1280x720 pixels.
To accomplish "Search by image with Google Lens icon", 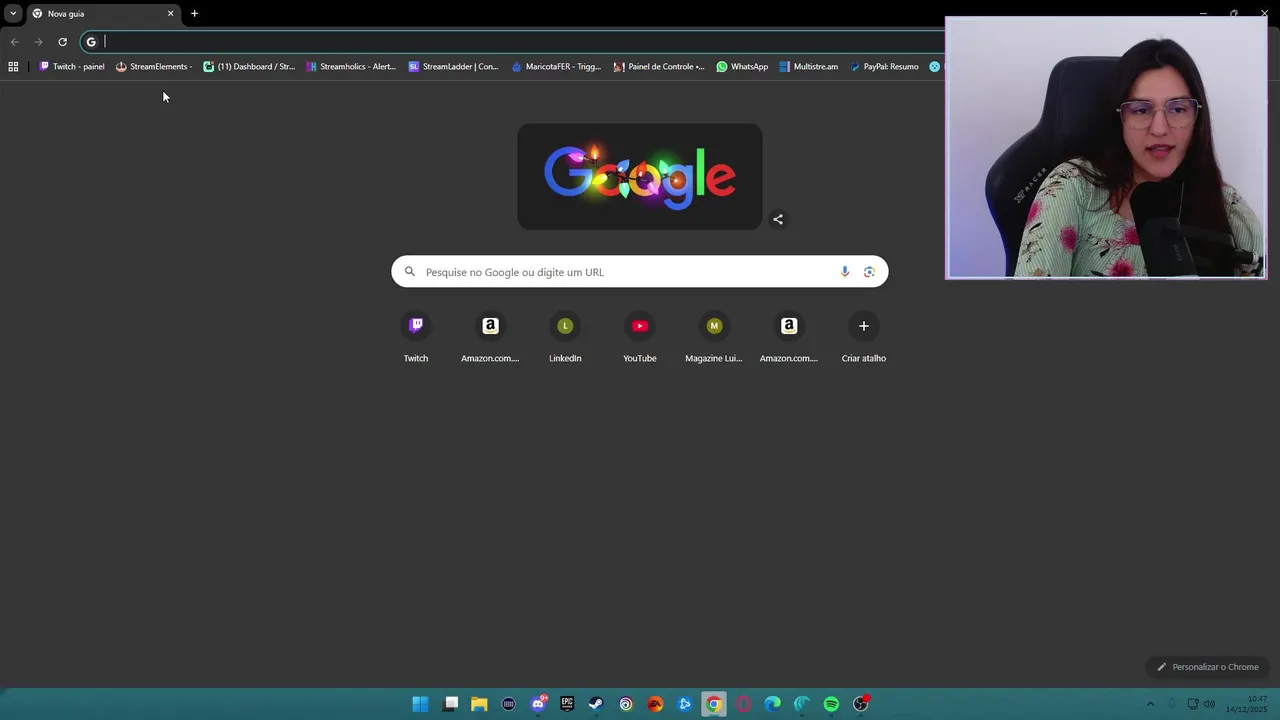I will (869, 272).
